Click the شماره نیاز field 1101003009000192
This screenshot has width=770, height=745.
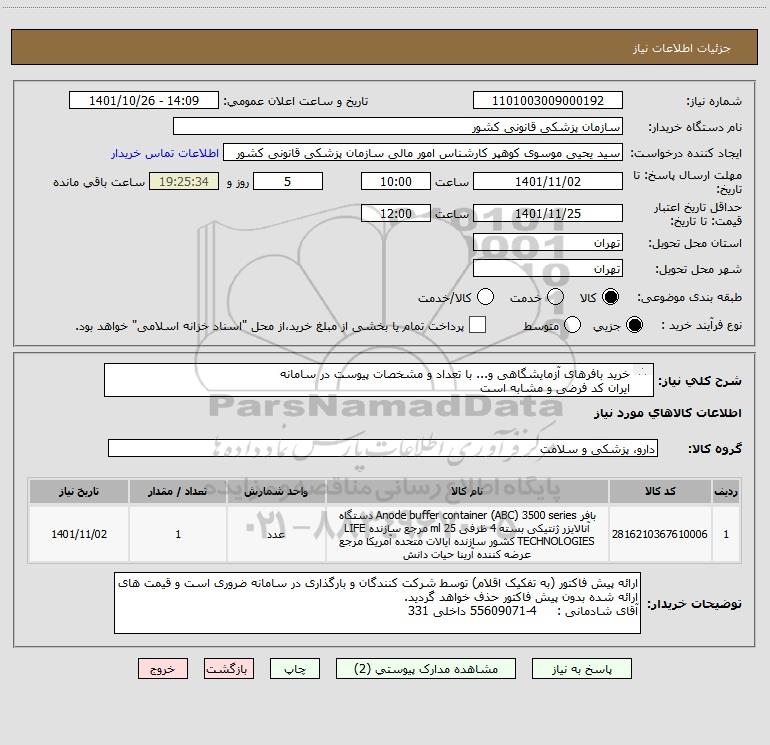point(548,101)
